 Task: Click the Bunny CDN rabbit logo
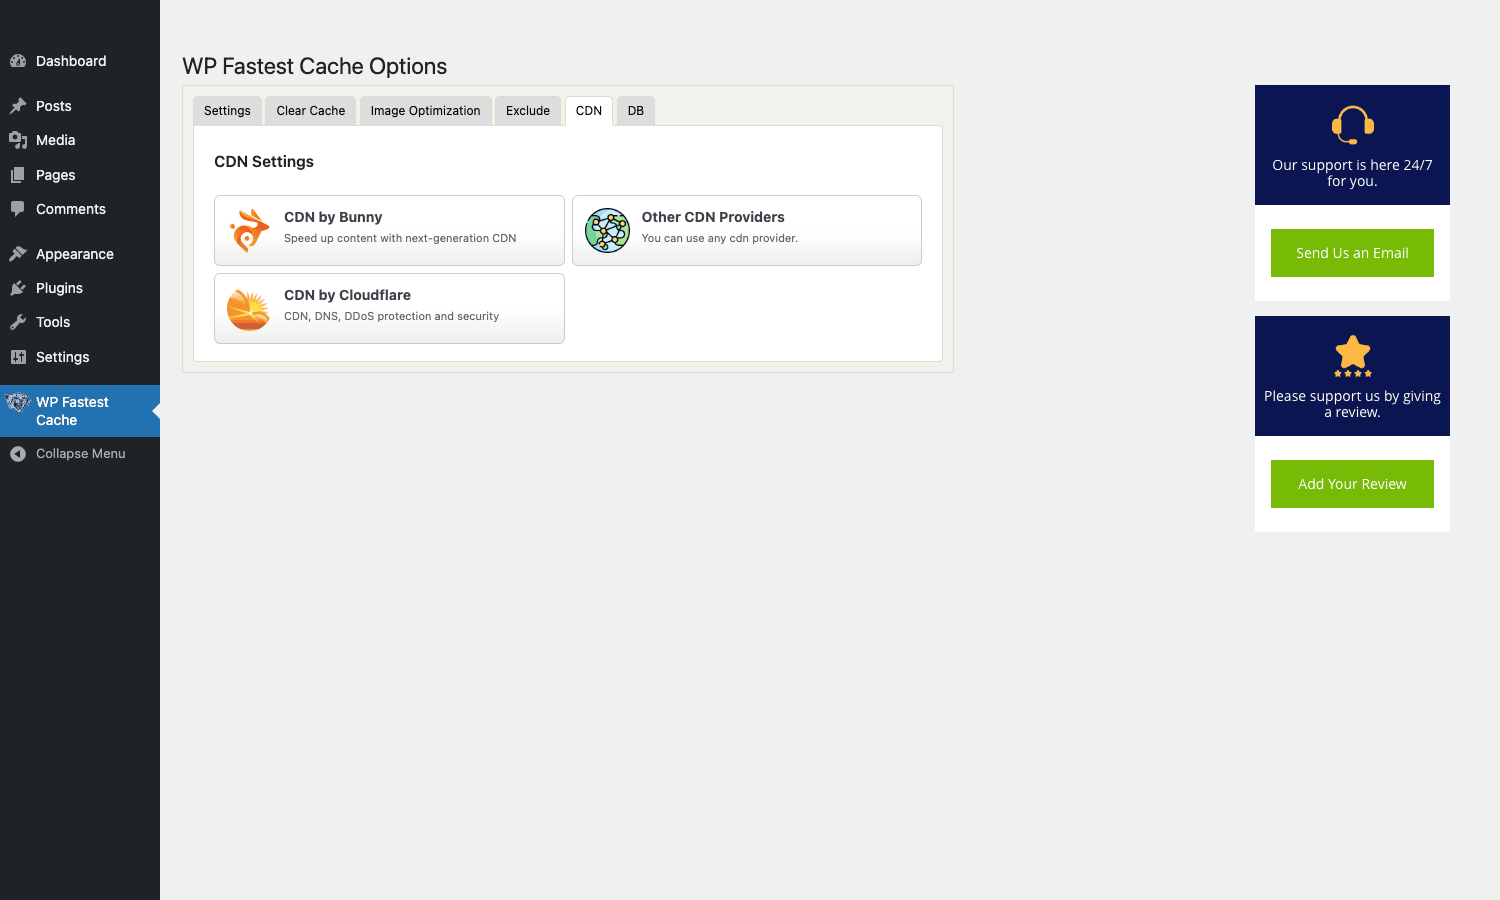coord(249,230)
